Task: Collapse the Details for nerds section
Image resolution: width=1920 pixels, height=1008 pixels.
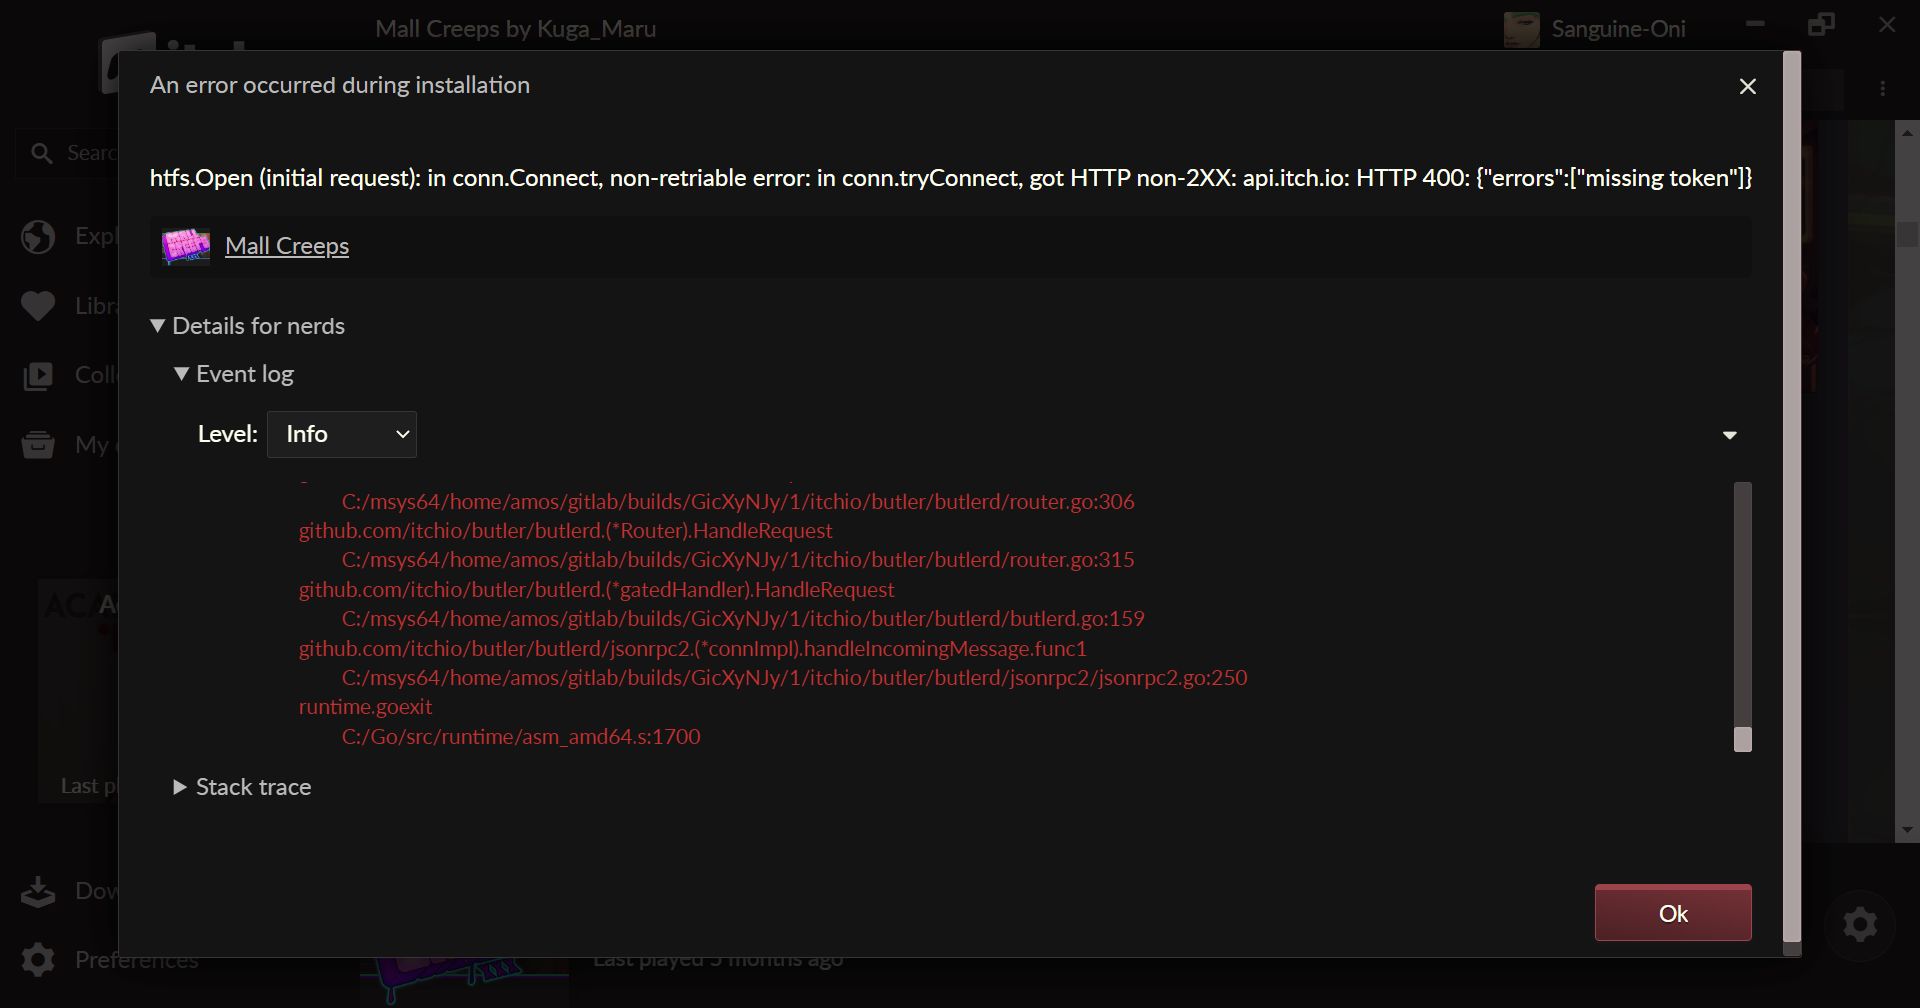Action: click(x=158, y=326)
